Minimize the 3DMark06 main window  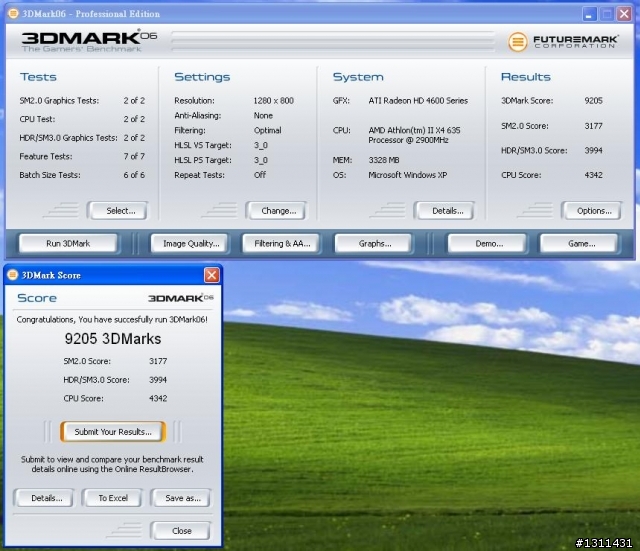point(589,14)
